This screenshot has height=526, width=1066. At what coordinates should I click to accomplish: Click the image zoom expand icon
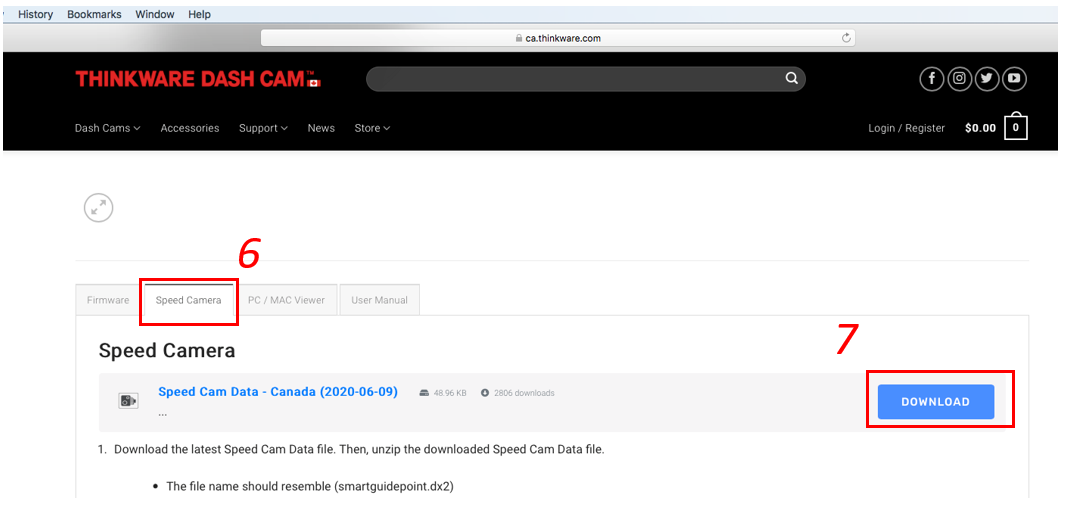[99, 208]
